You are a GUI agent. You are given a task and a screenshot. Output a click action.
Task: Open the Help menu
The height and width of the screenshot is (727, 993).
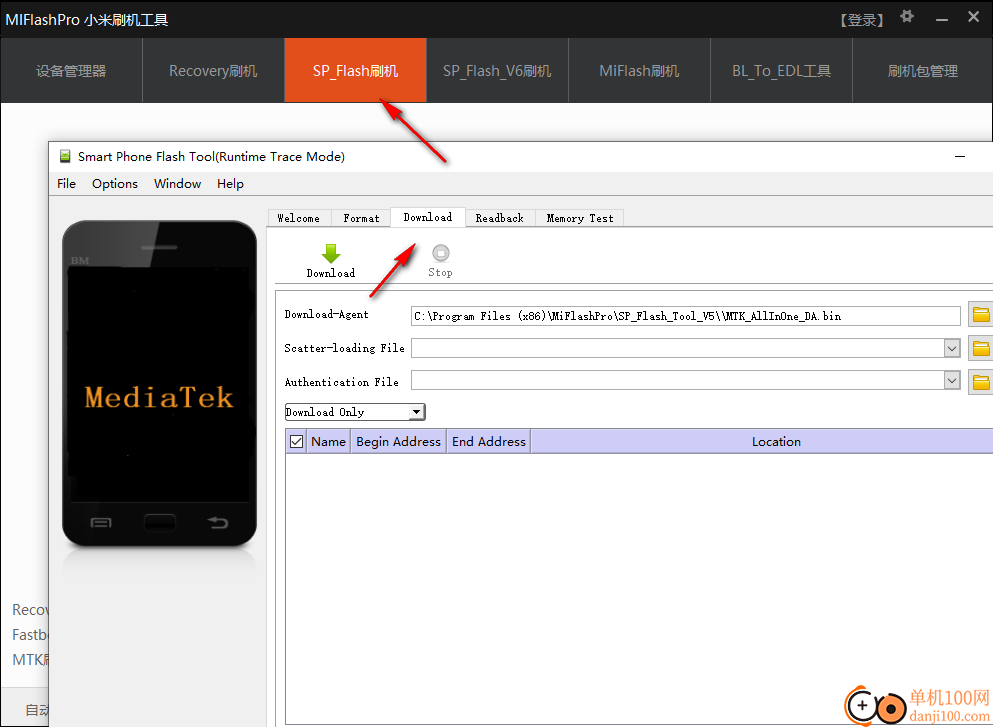230,184
